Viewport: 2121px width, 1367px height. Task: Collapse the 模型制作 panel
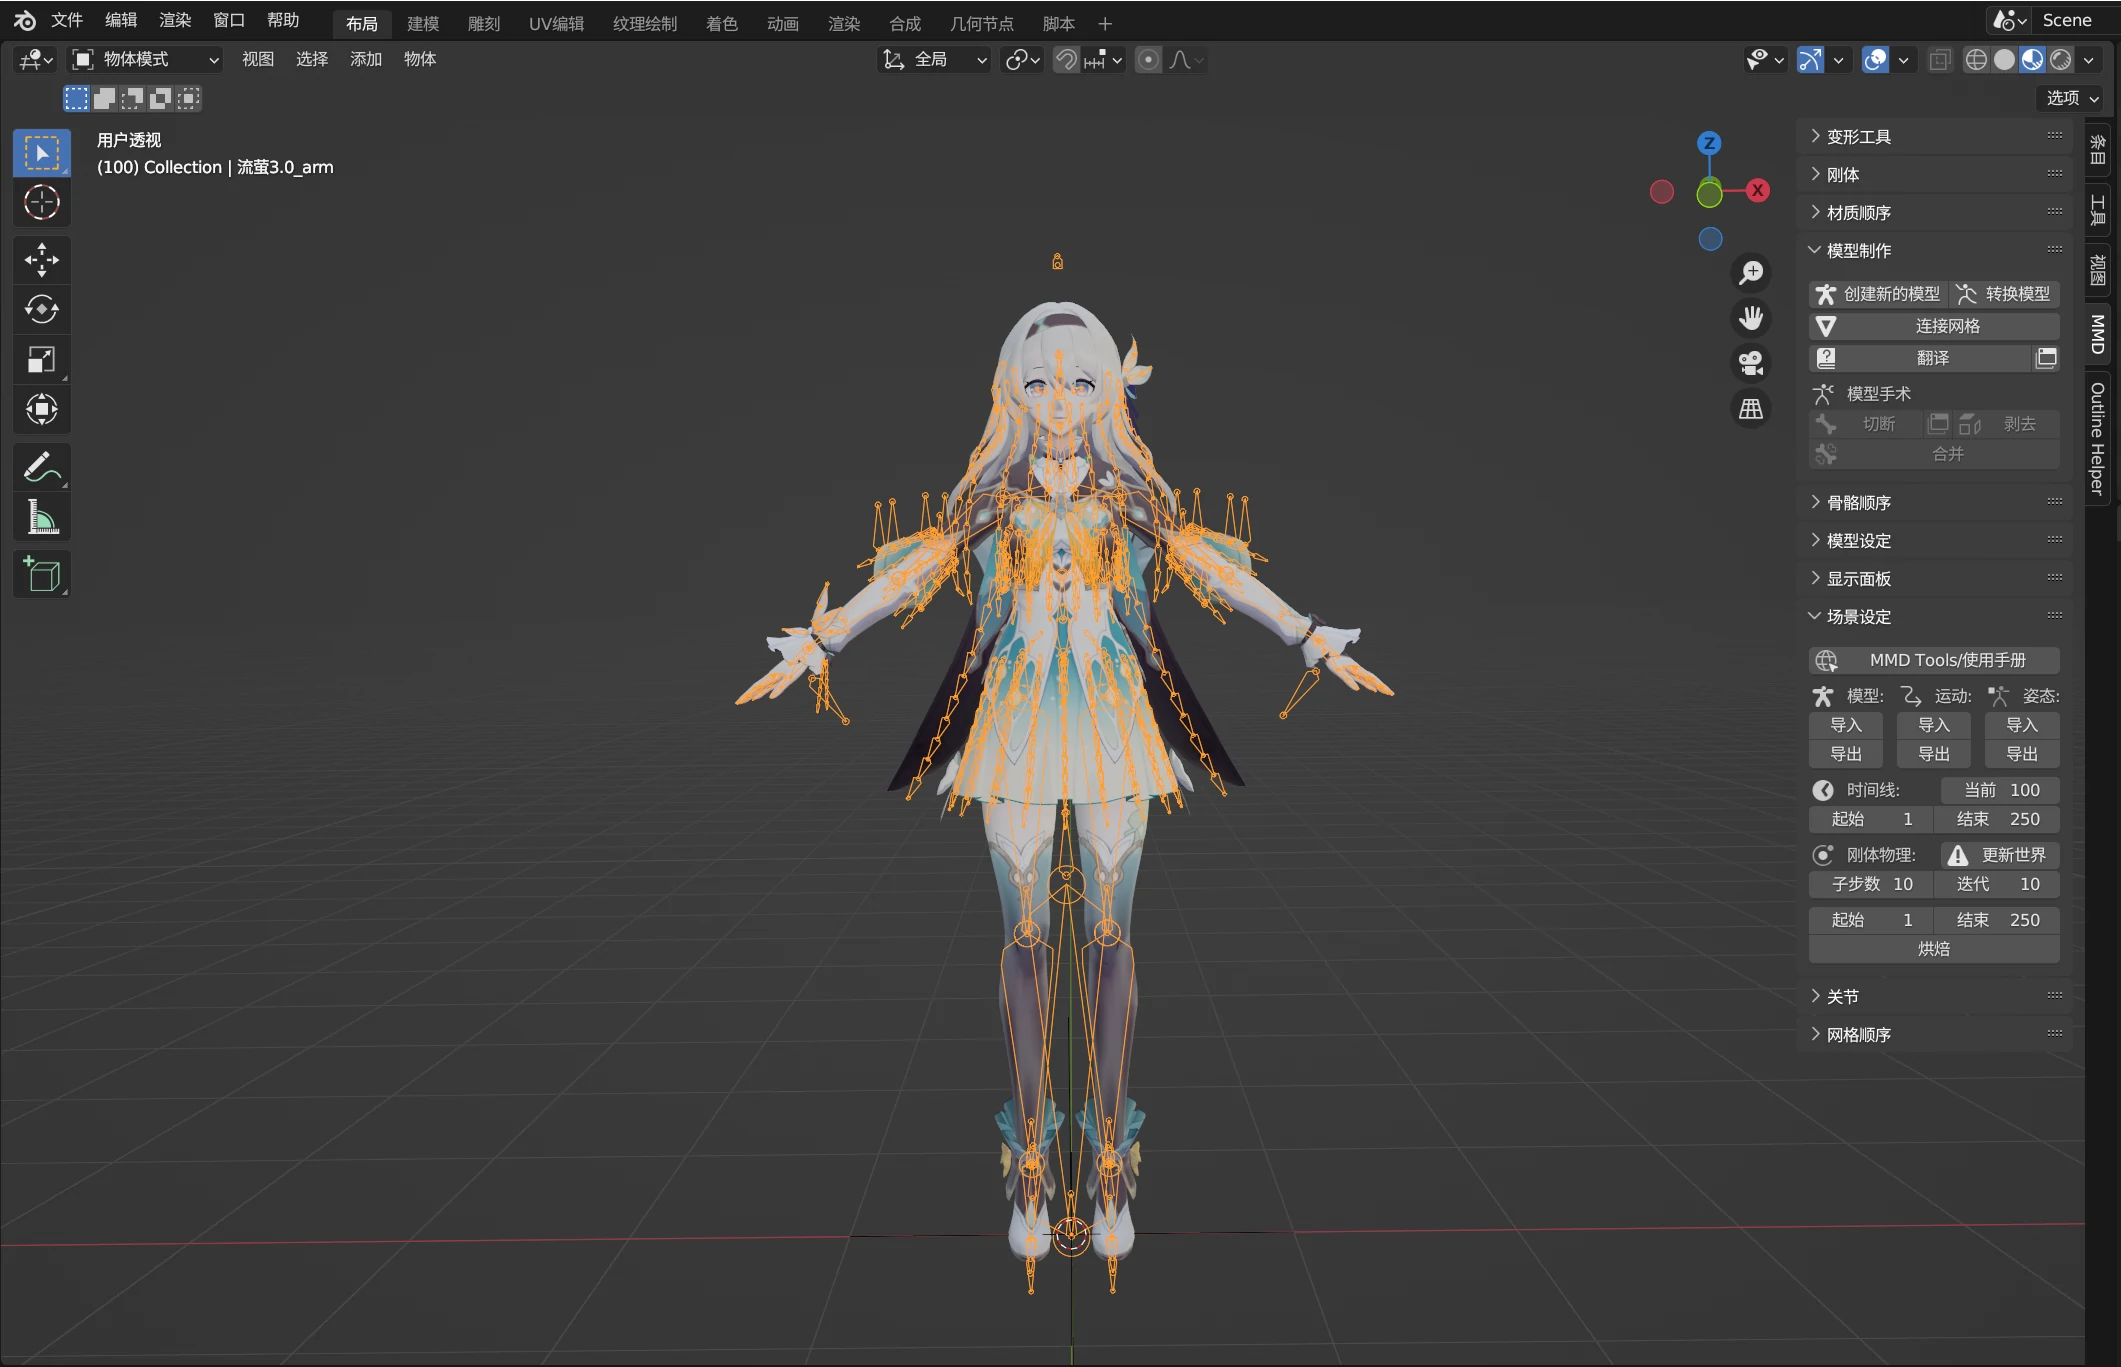[1858, 250]
